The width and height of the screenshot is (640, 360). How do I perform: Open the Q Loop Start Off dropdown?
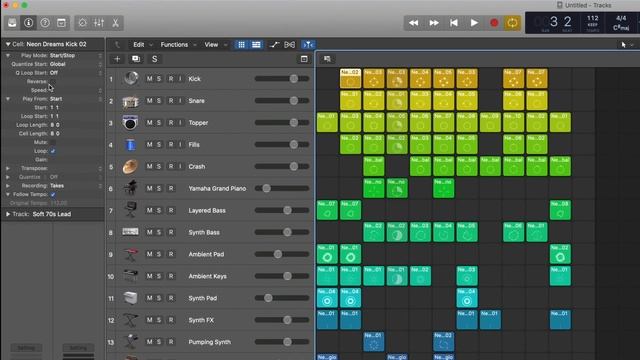tap(75, 73)
